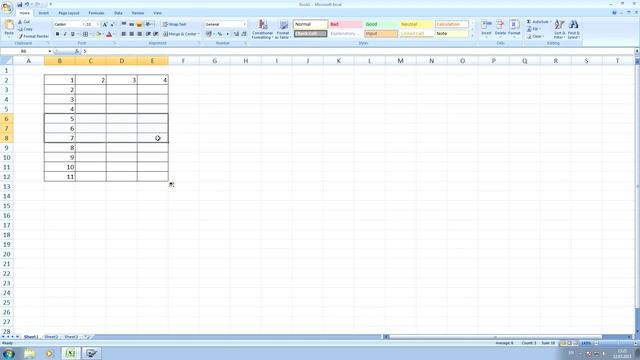This screenshot has width=640, height=360.
Task: Apply cell borders from Font group
Action: tap(85, 34)
